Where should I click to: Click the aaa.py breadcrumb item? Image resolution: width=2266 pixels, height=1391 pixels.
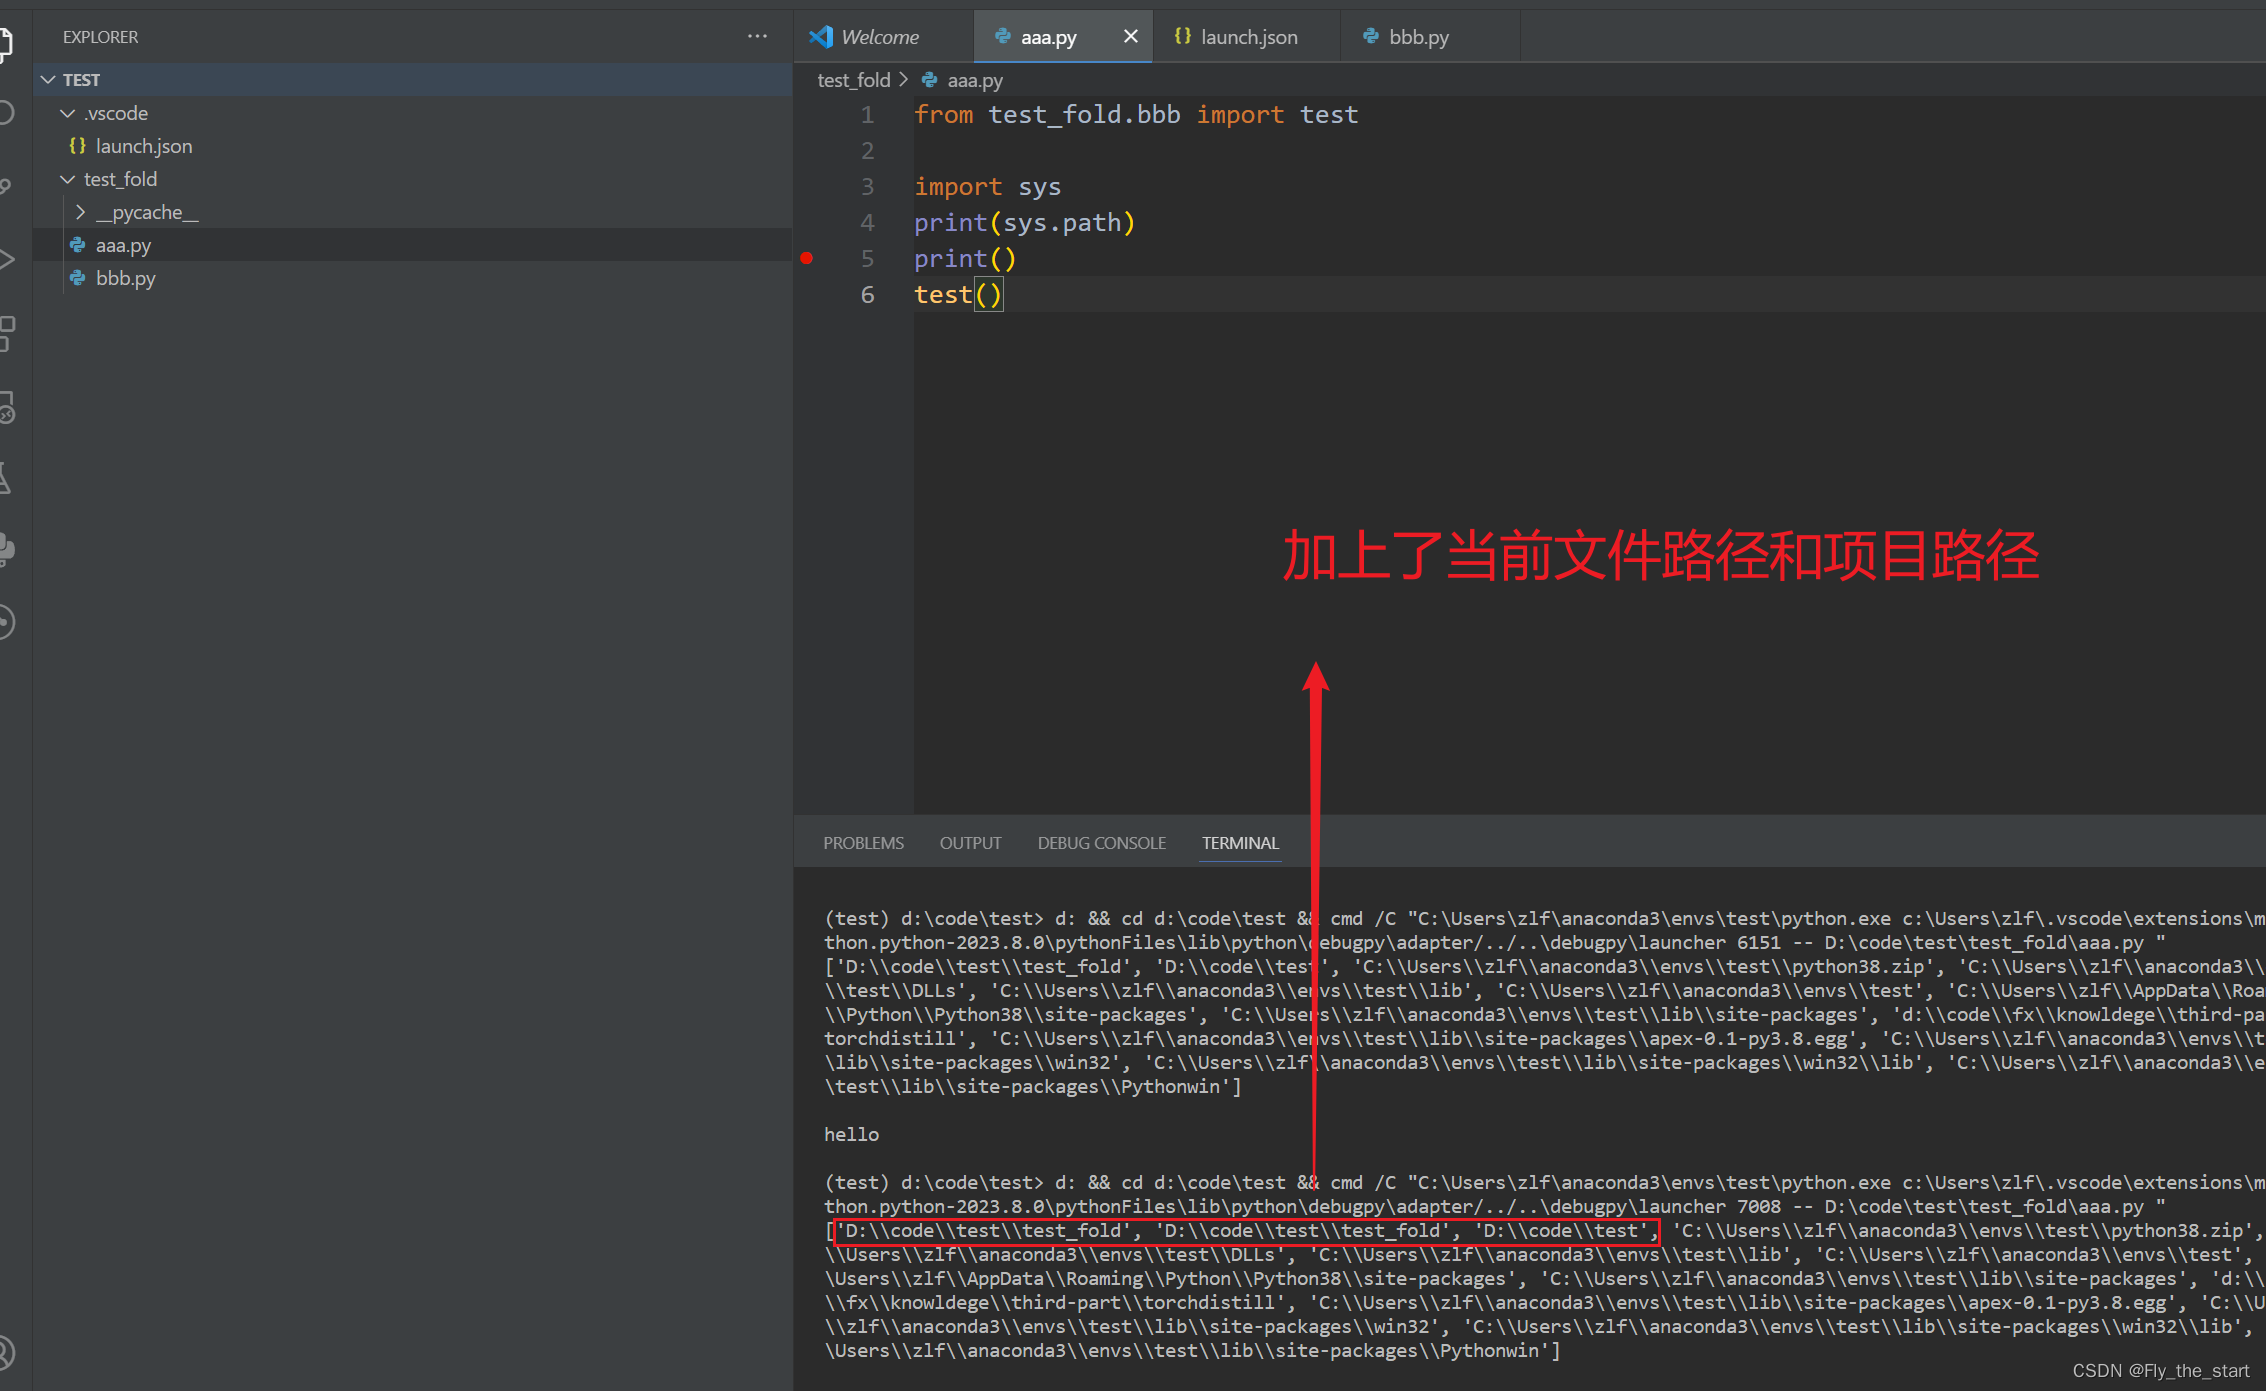click(x=974, y=80)
